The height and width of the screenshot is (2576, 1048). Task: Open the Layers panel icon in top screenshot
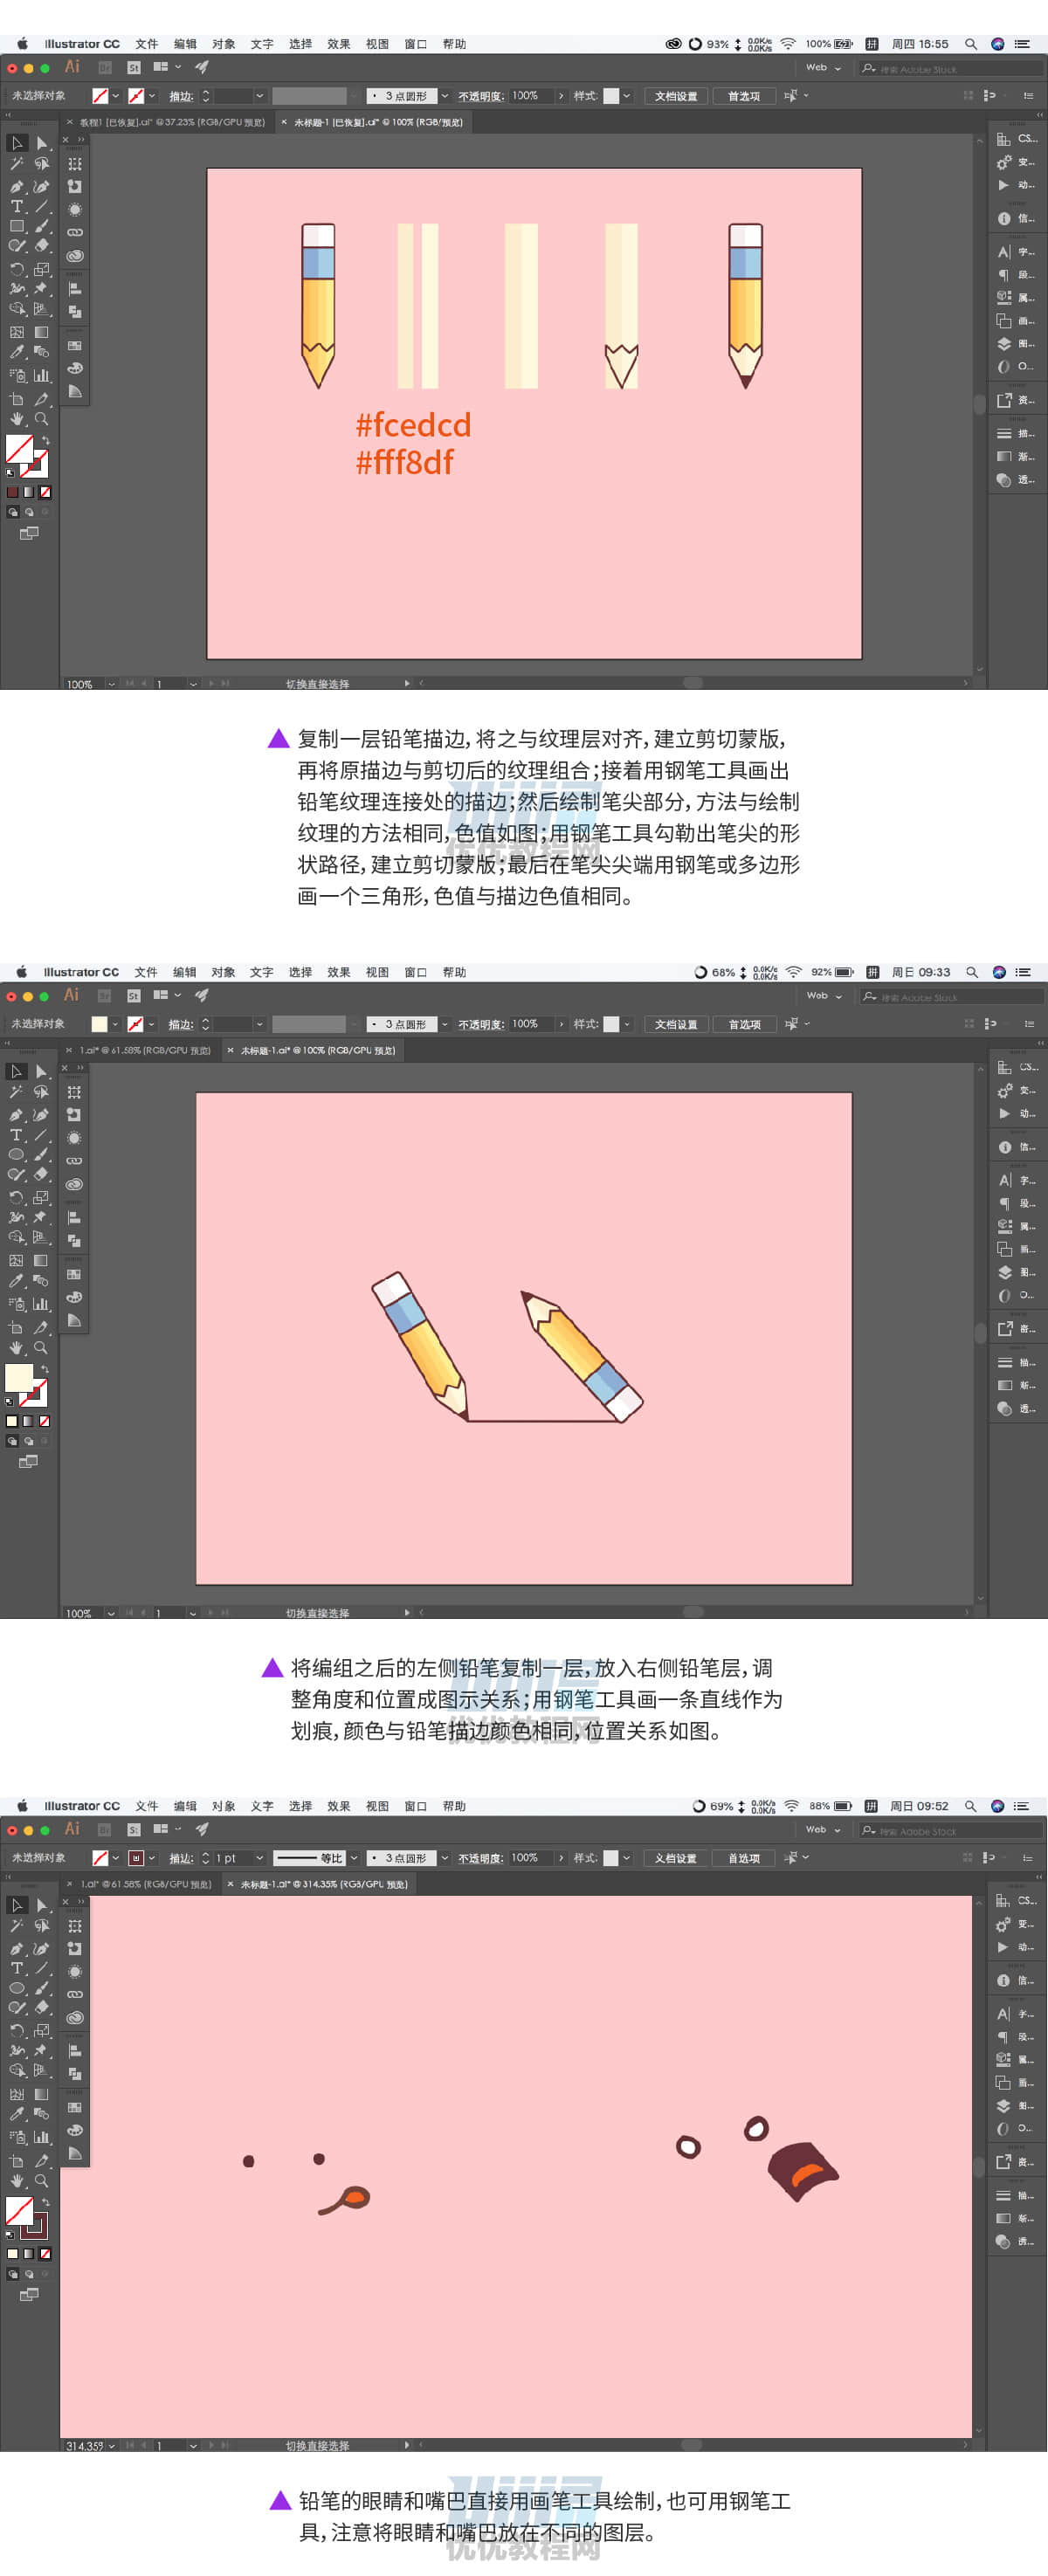[x=1004, y=344]
